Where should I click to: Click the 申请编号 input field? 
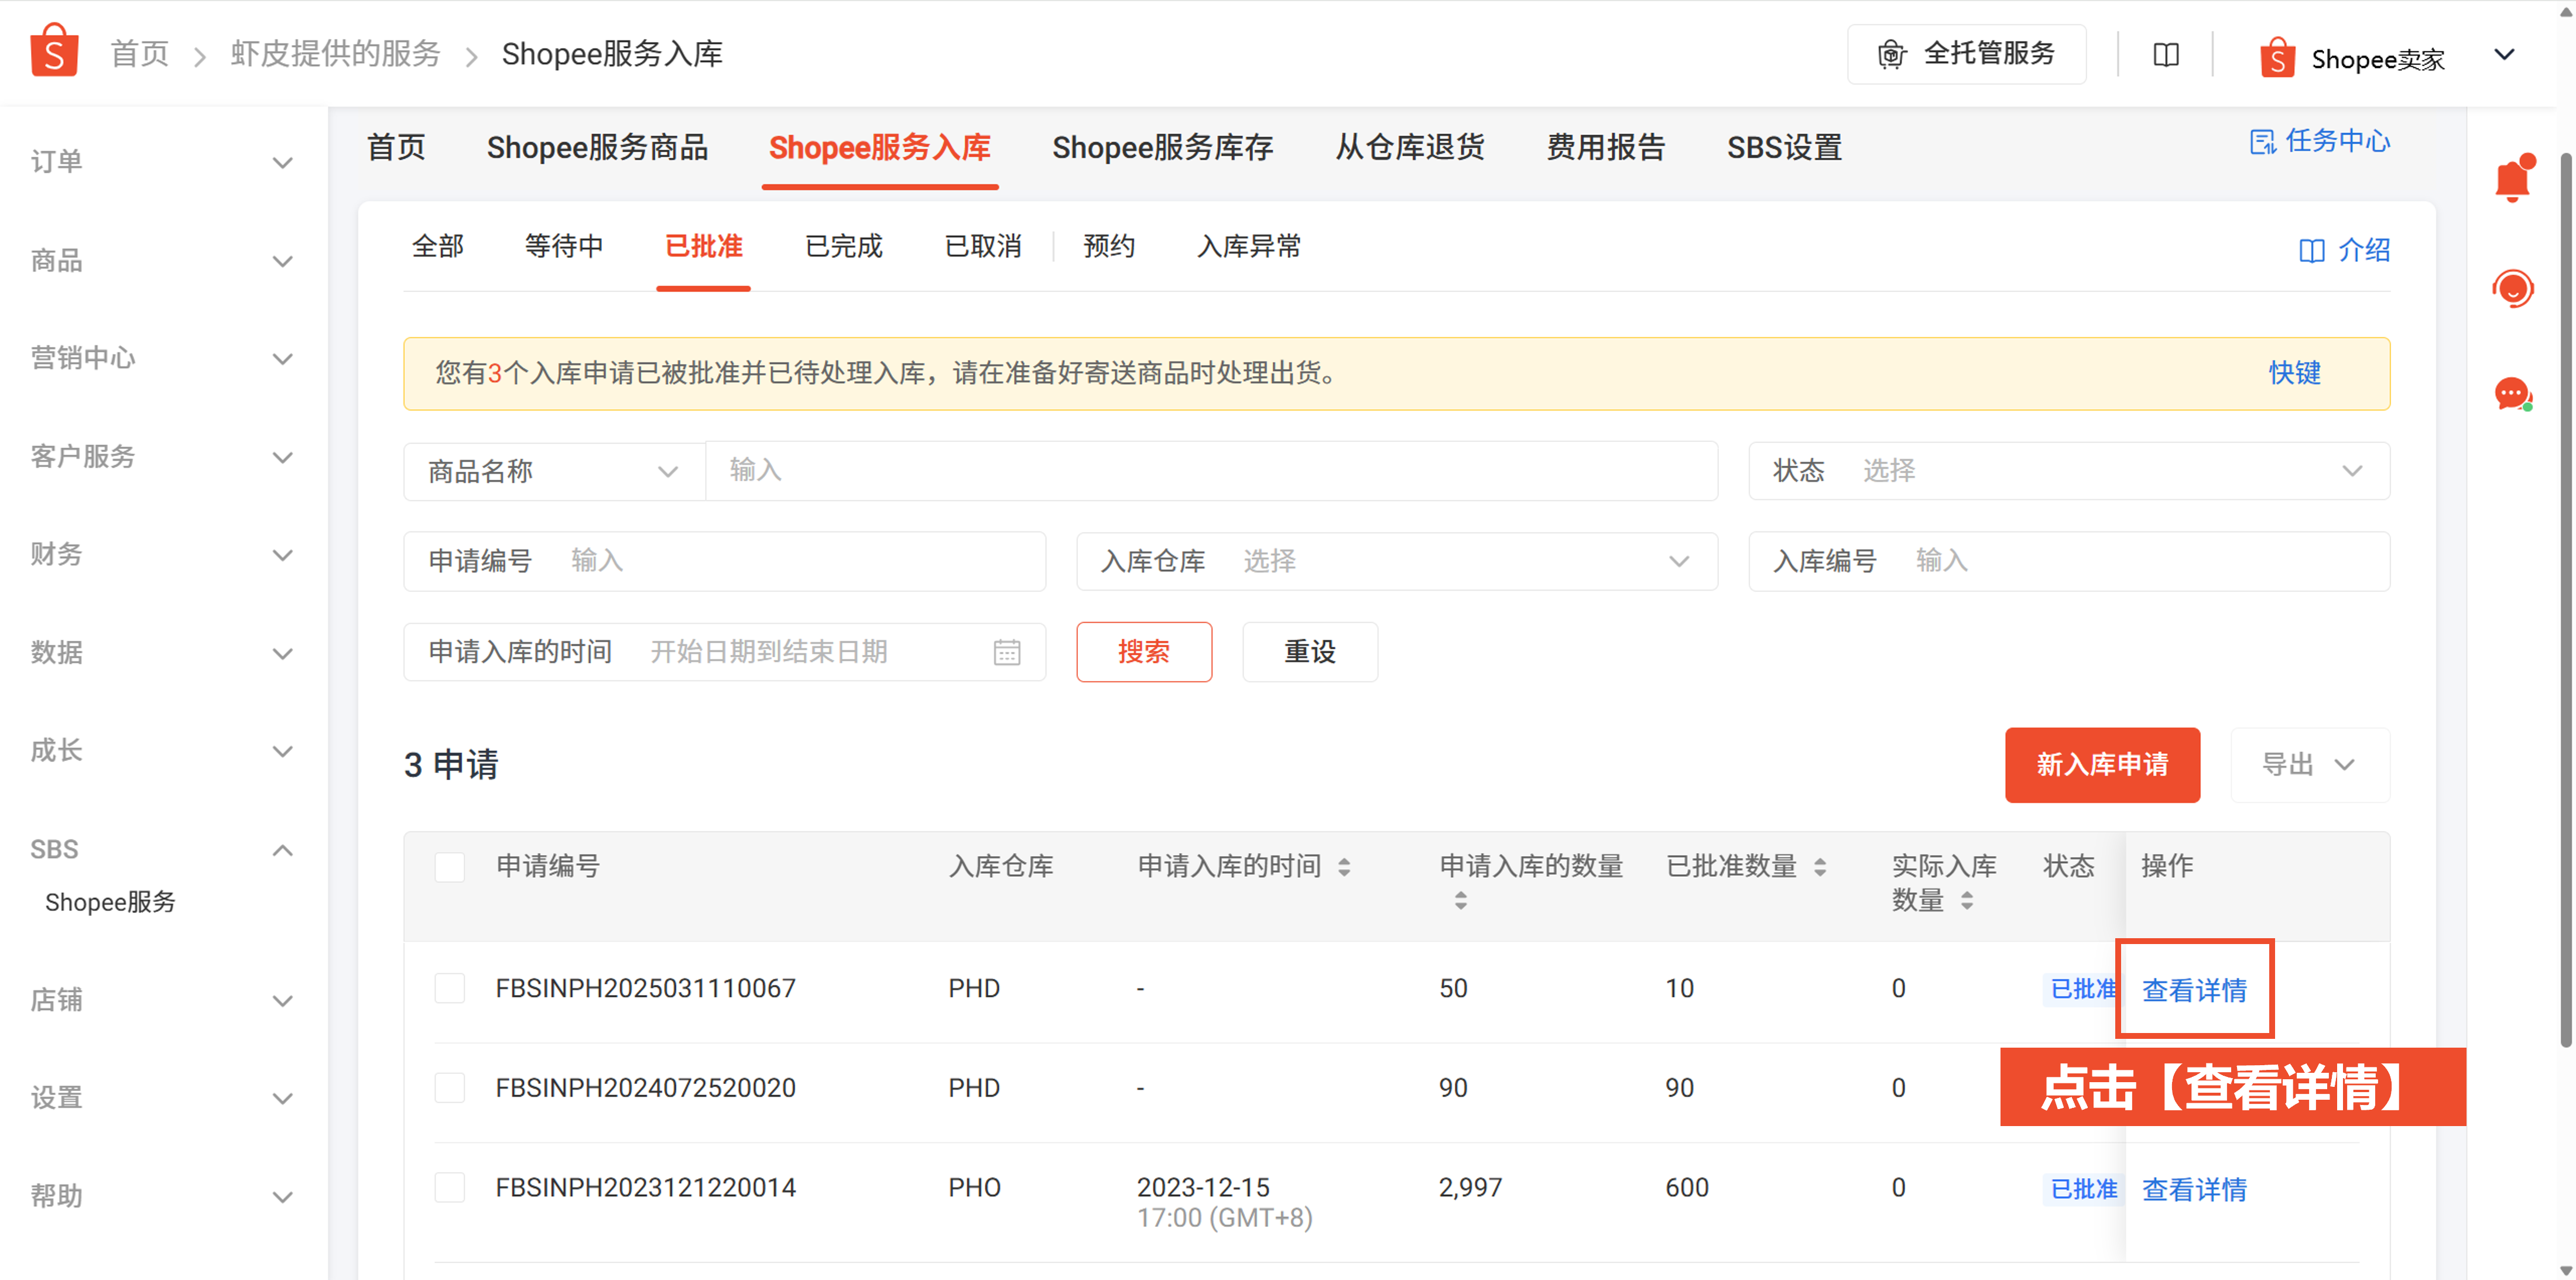[725, 561]
